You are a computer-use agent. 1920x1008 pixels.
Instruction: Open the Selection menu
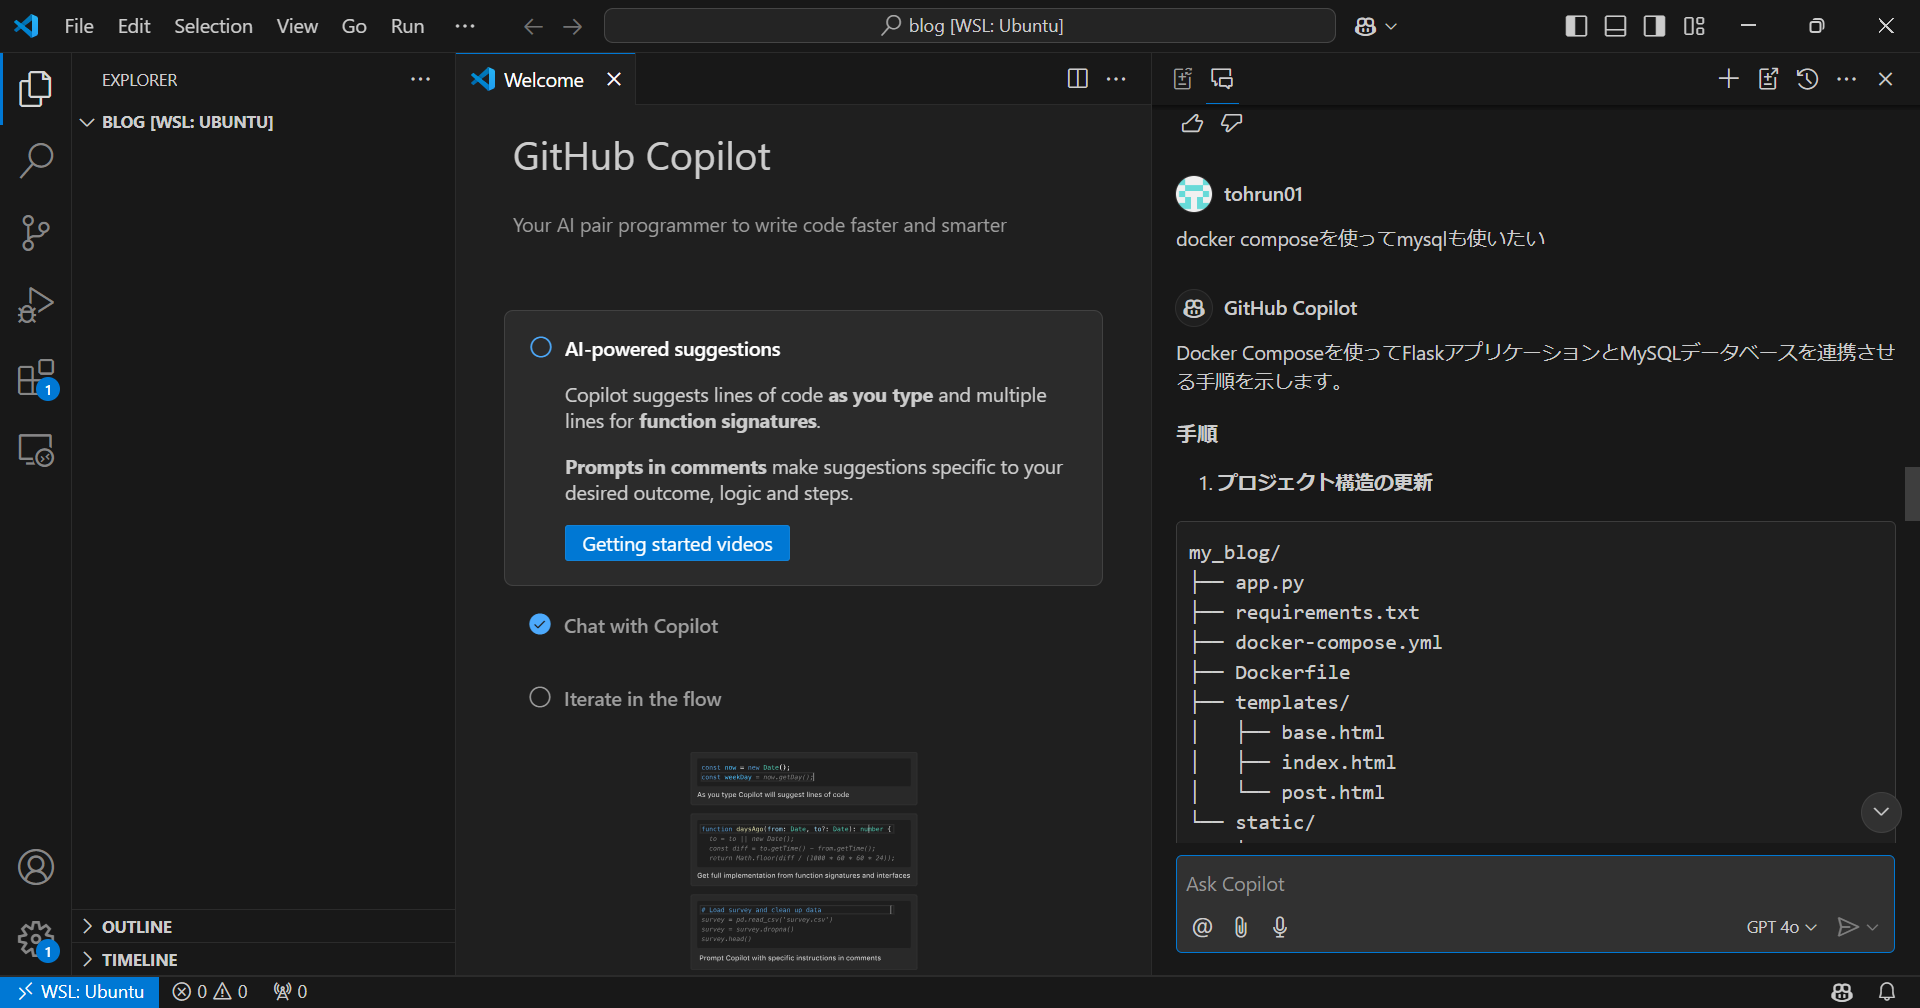pos(213,26)
